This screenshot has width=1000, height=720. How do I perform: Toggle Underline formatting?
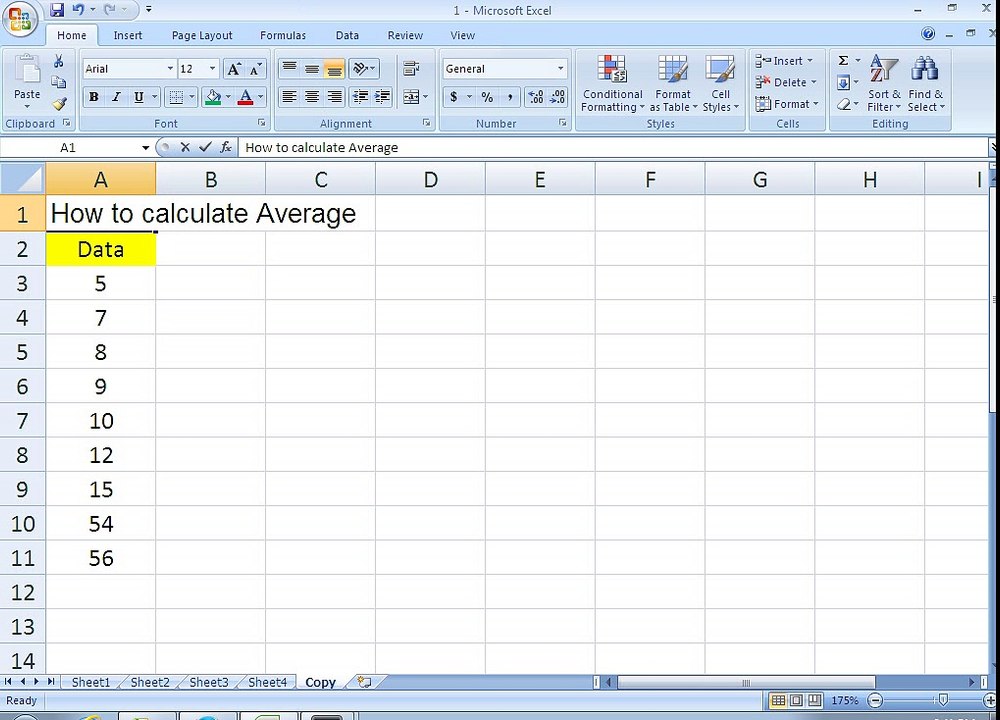click(x=138, y=97)
